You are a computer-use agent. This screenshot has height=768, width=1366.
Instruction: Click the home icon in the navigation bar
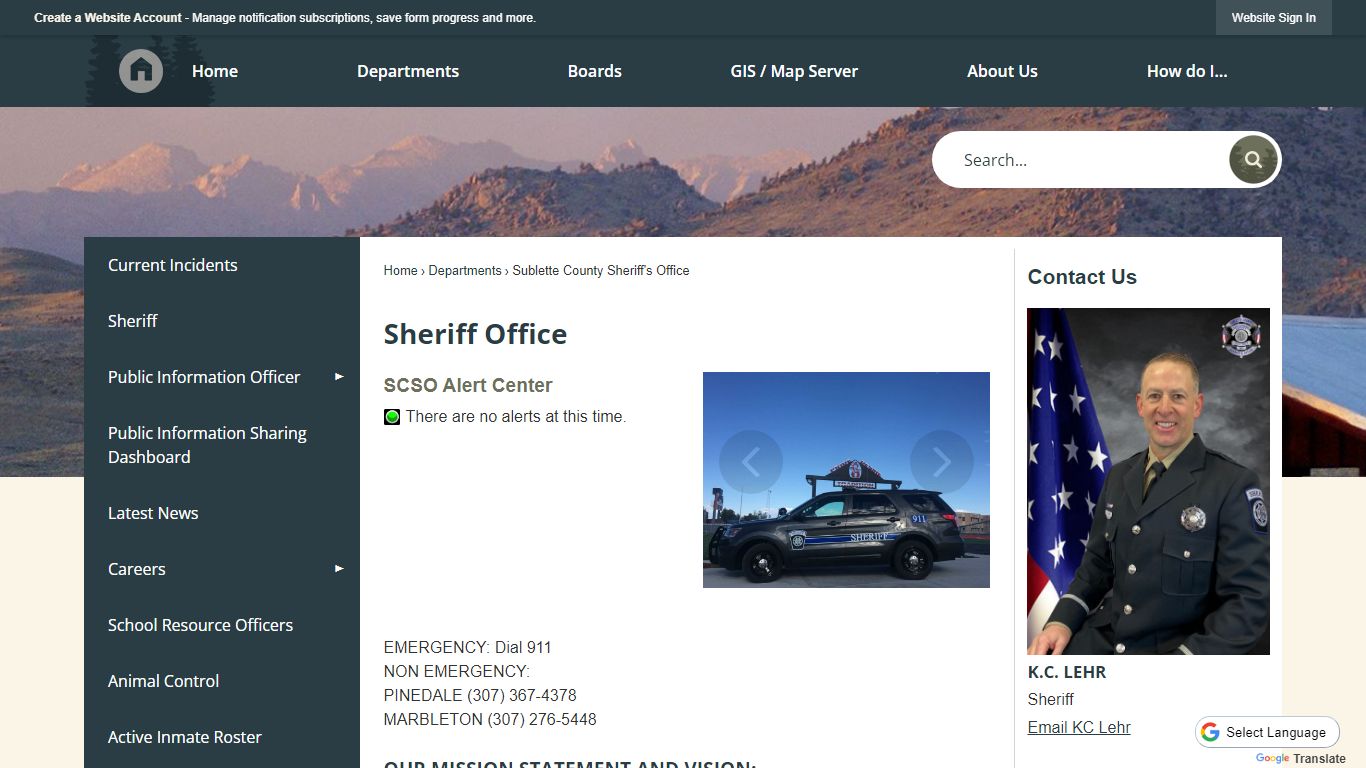(141, 71)
